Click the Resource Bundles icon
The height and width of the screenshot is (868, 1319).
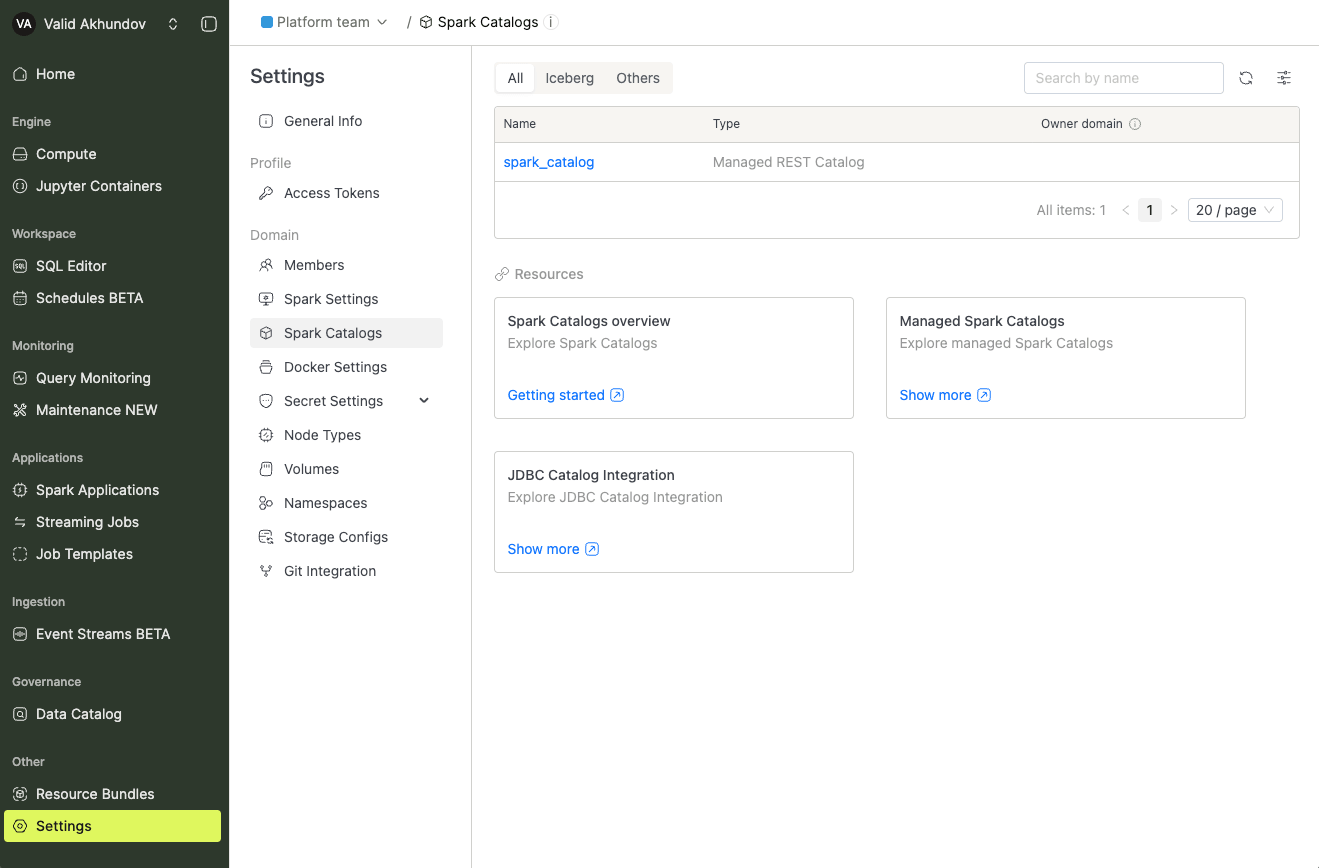[x=20, y=794]
